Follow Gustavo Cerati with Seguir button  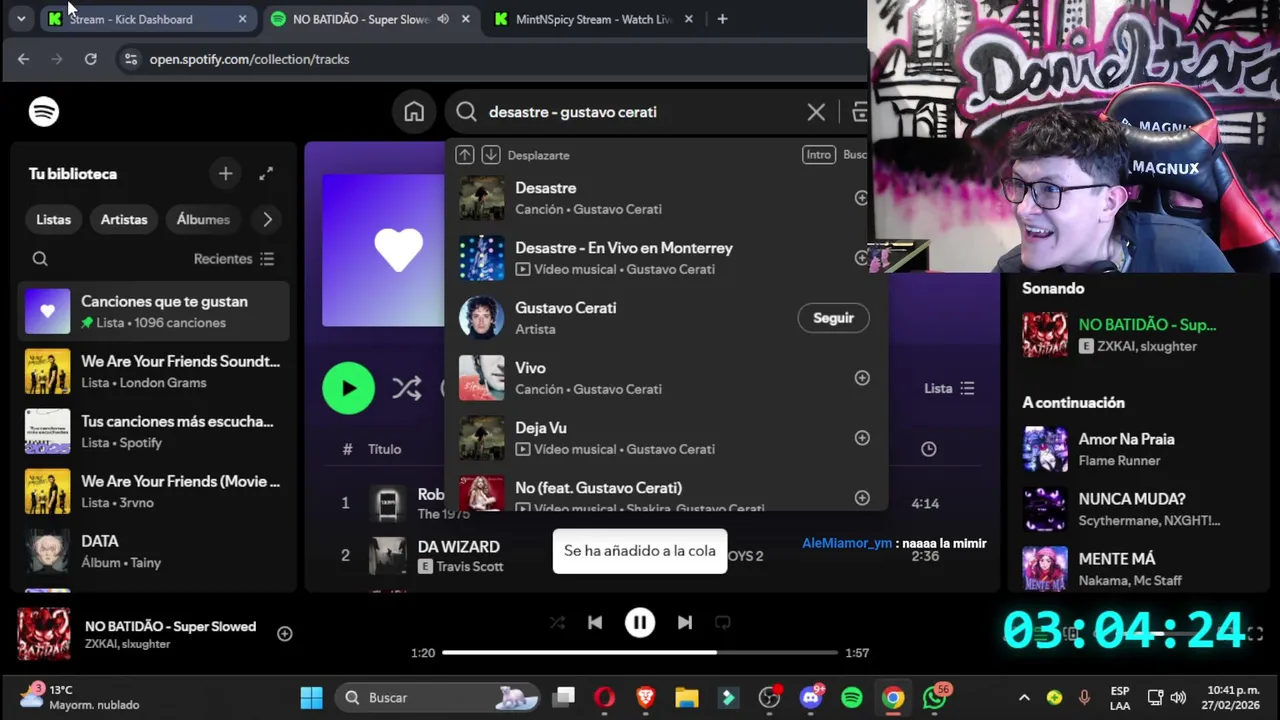click(x=833, y=318)
